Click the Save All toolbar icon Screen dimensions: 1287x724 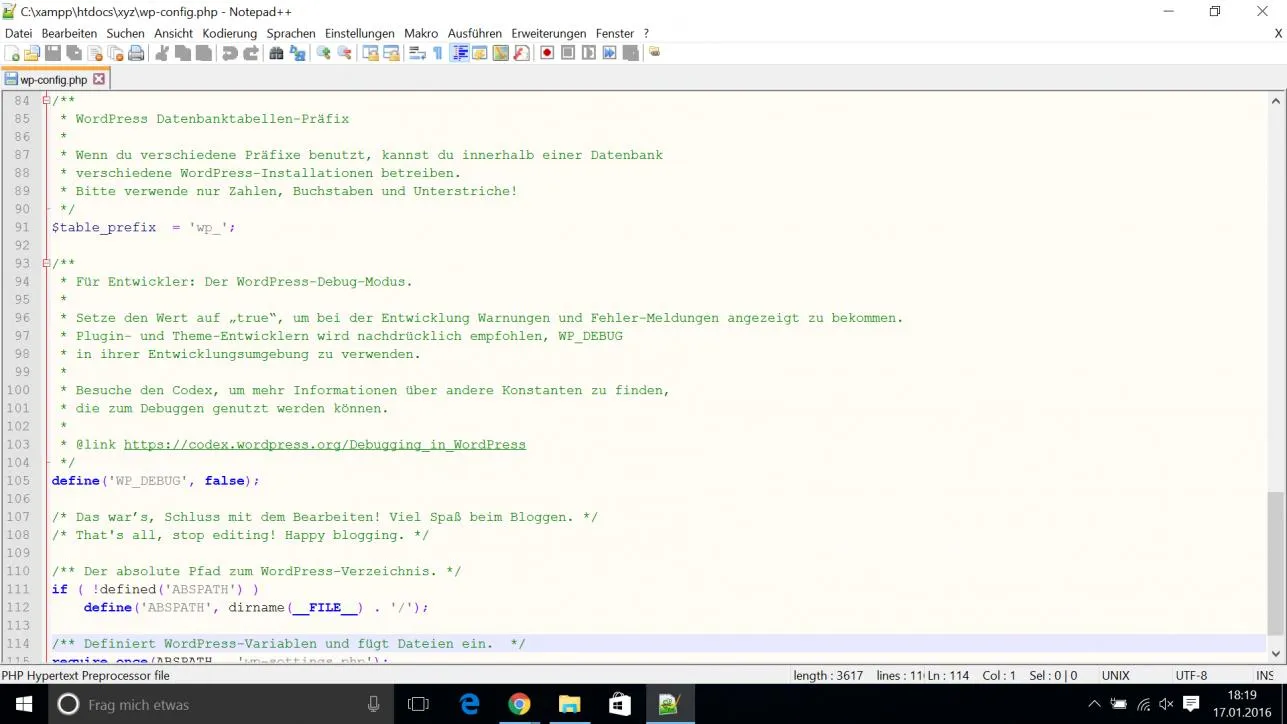click(74, 53)
